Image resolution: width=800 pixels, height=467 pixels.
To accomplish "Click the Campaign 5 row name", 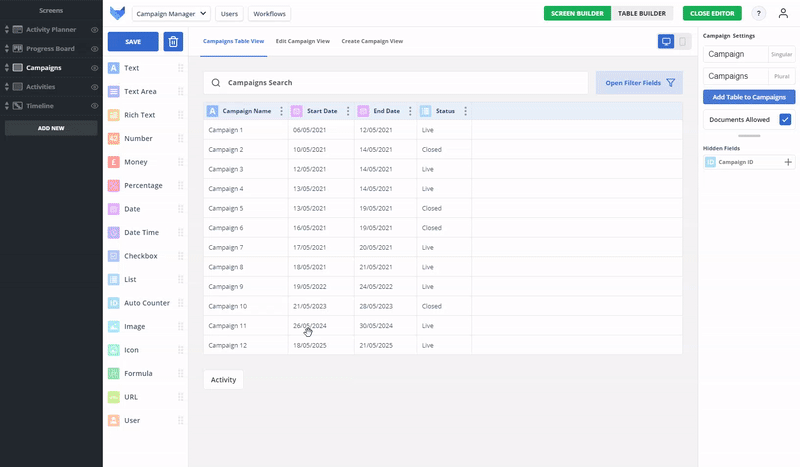I will click(226, 208).
